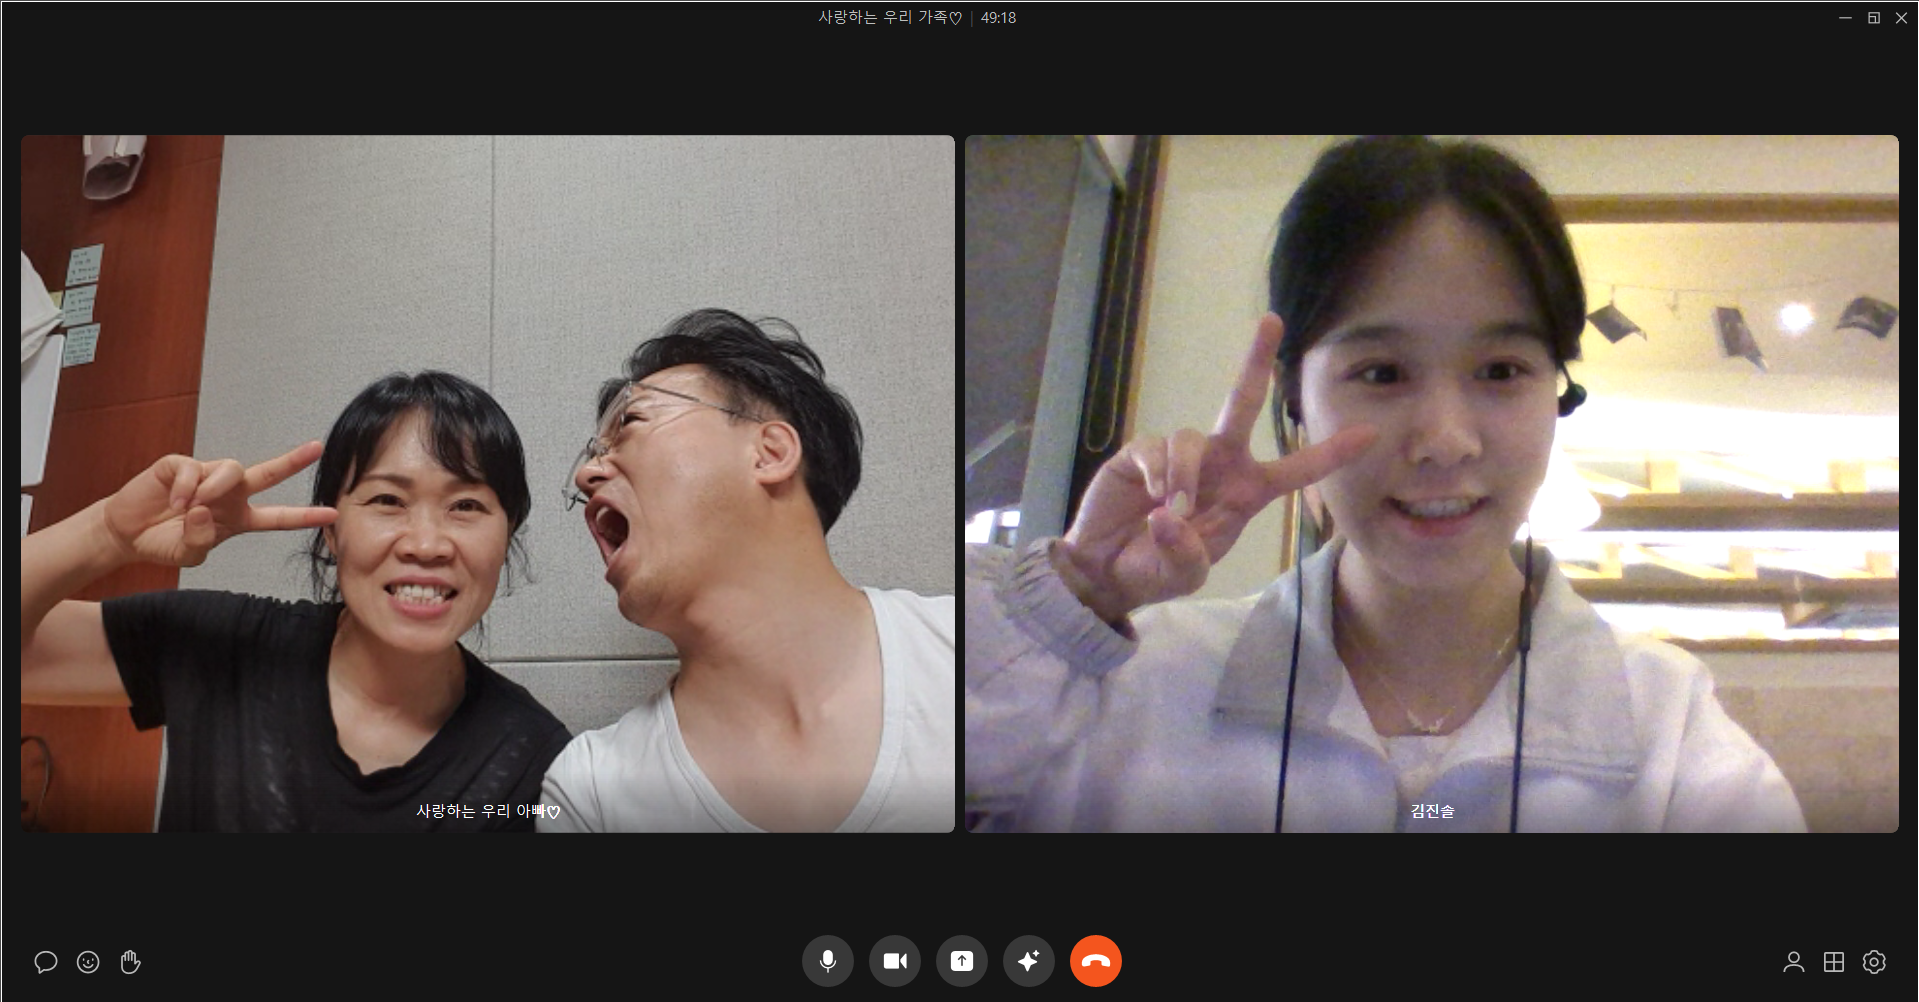Turn off the video camera
This screenshot has height=1002, width=1919.
[x=894, y=961]
